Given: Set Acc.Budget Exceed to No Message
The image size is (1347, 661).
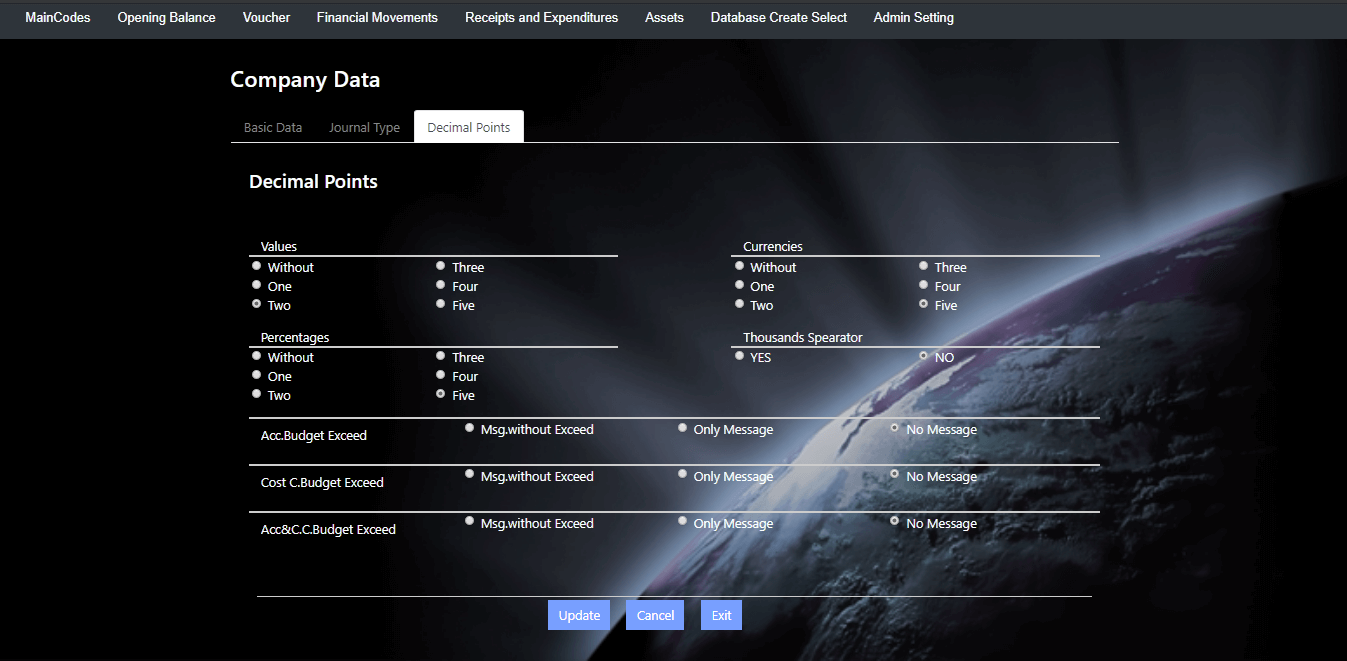Looking at the screenshot, I should (896, 428).
